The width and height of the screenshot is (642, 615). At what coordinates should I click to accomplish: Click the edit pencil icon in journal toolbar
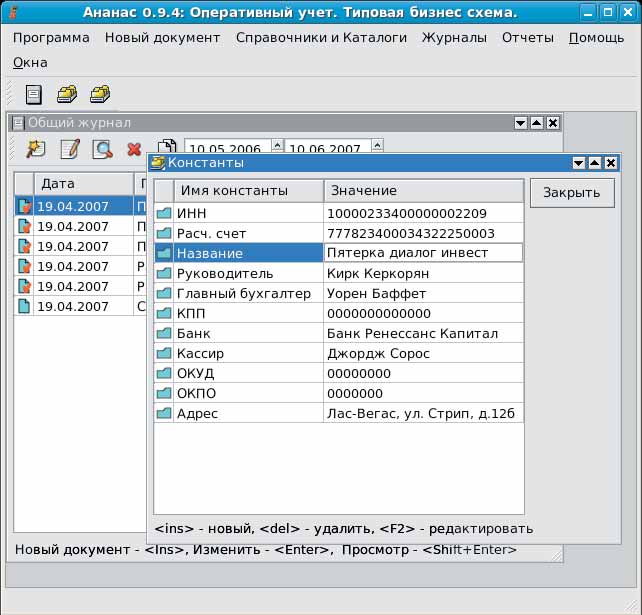70,149
